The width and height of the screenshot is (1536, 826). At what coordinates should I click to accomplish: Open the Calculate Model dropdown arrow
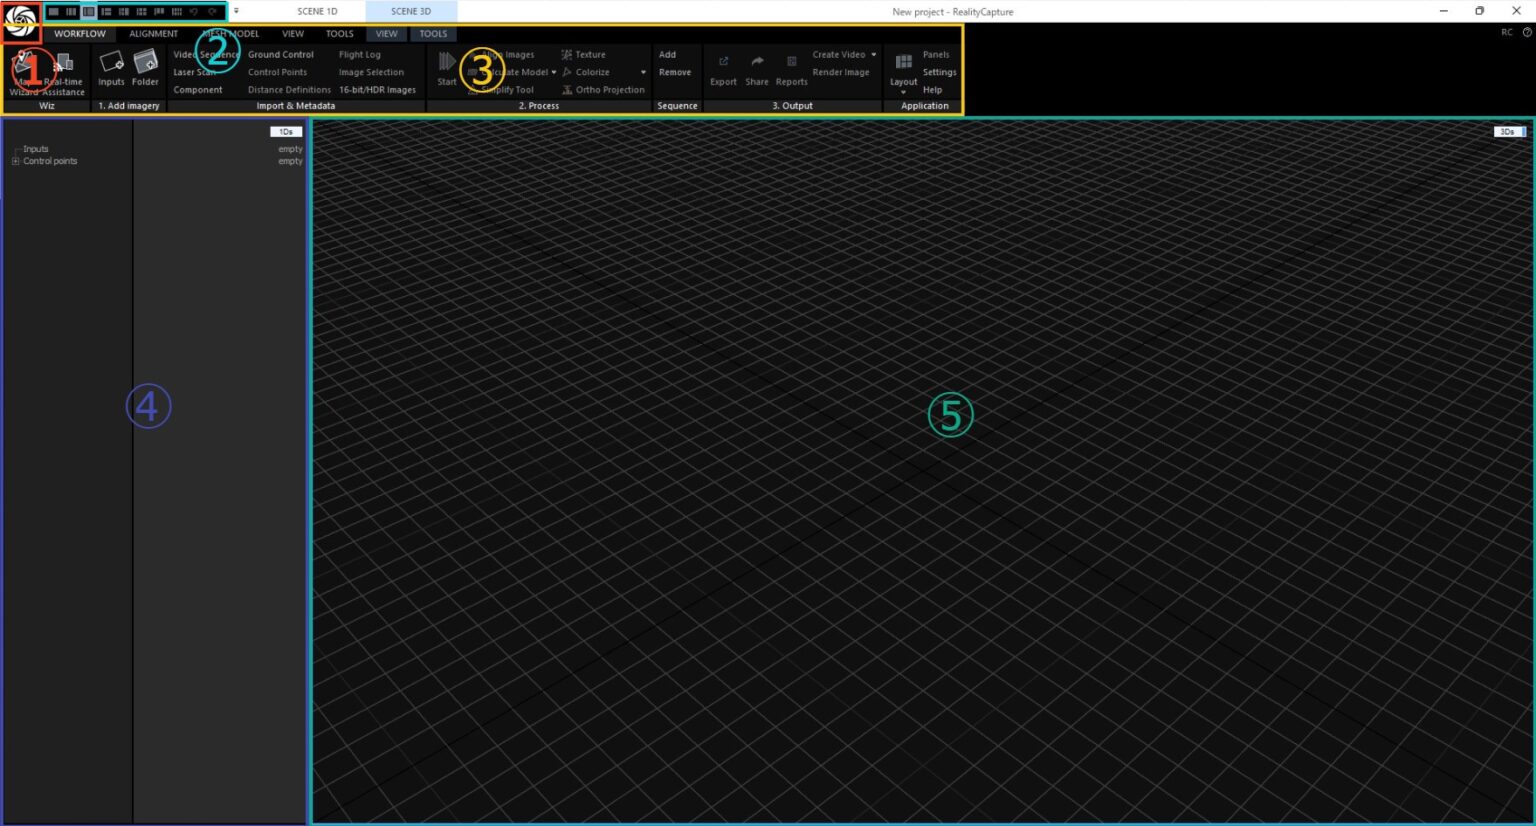553,72
